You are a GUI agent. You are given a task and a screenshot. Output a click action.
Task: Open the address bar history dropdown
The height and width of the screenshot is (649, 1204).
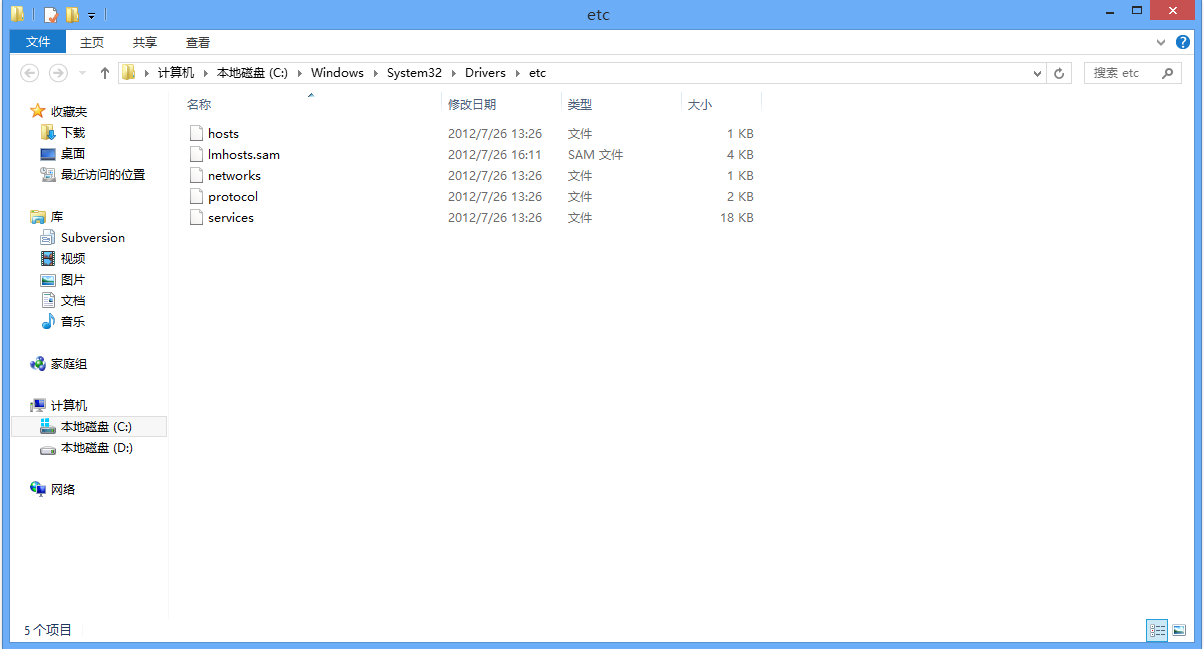click(x=1037, y=73)
